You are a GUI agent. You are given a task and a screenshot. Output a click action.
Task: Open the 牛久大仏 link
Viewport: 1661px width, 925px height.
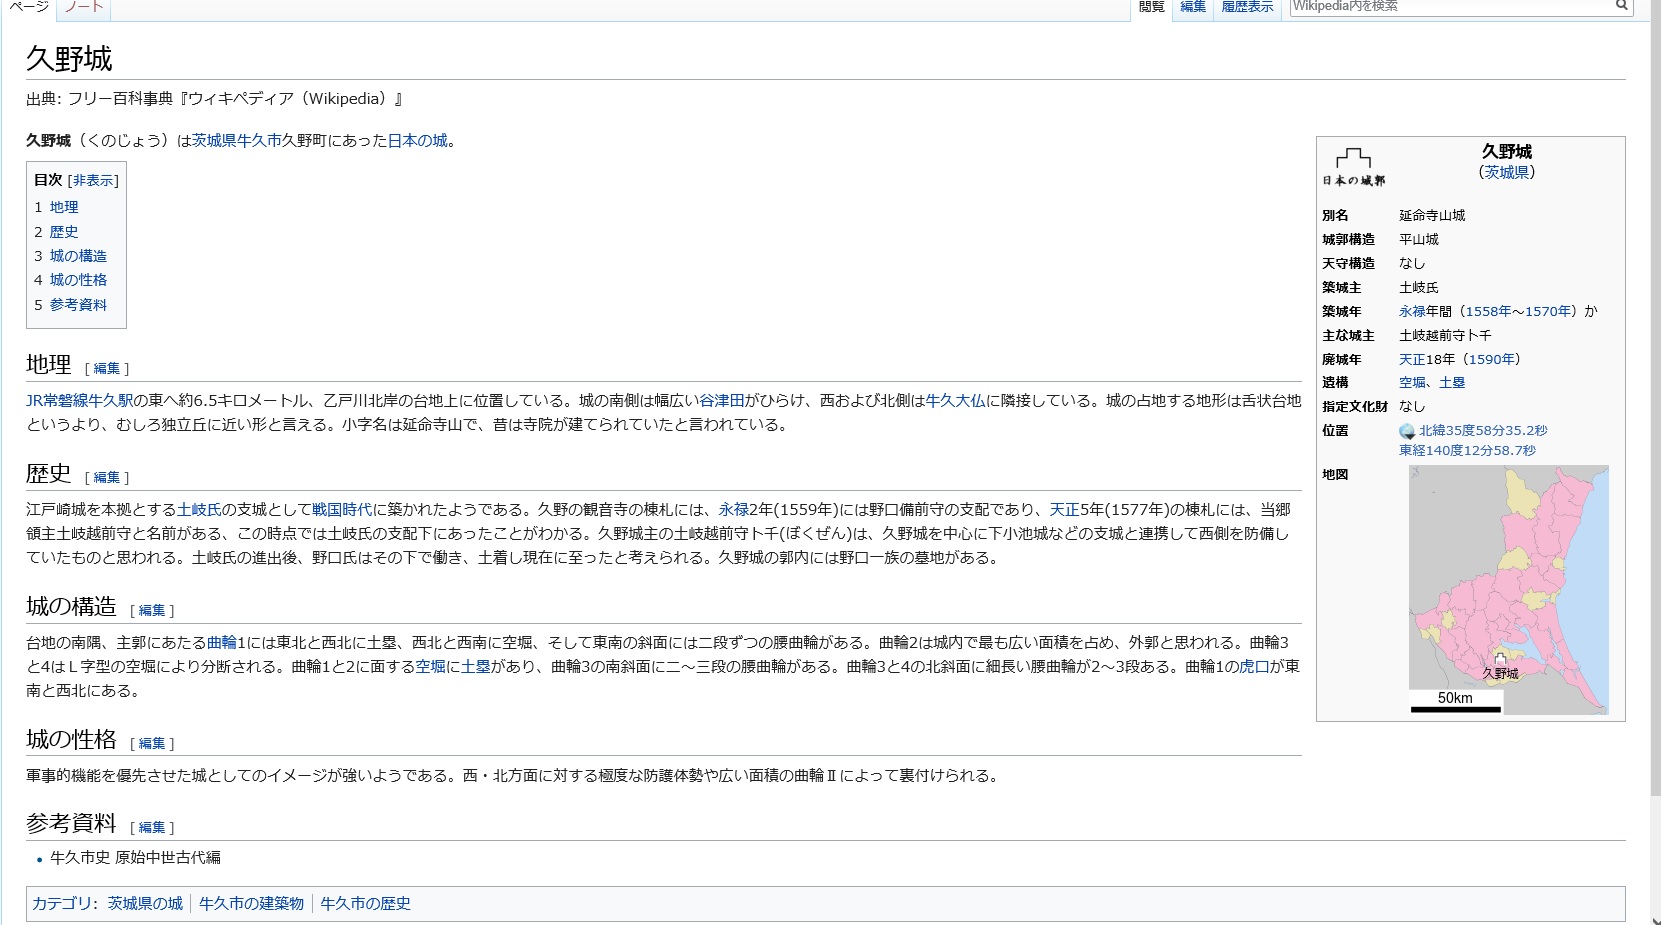[x=956, y=401]
